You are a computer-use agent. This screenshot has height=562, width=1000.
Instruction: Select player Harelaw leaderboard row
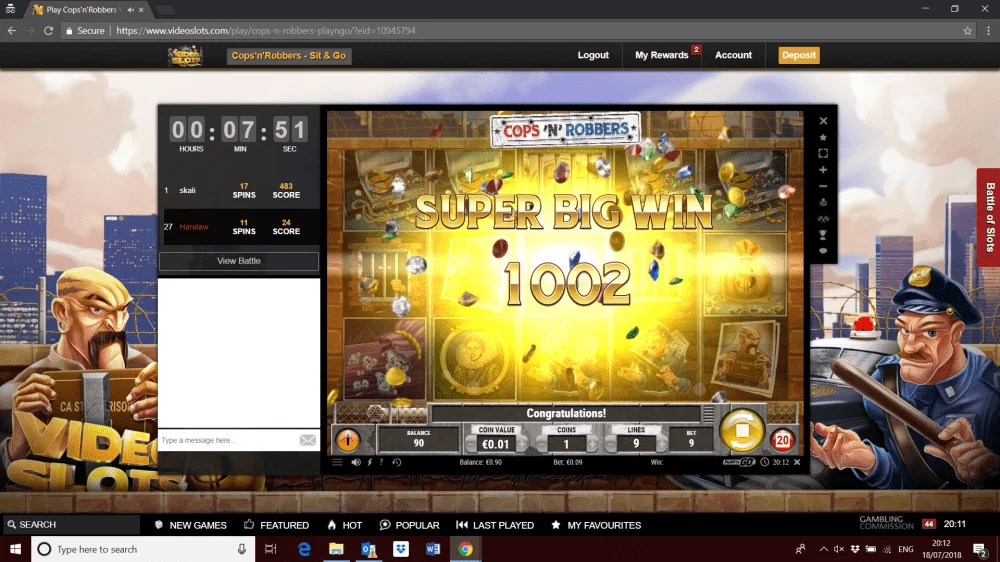click(x=240, y=226)
